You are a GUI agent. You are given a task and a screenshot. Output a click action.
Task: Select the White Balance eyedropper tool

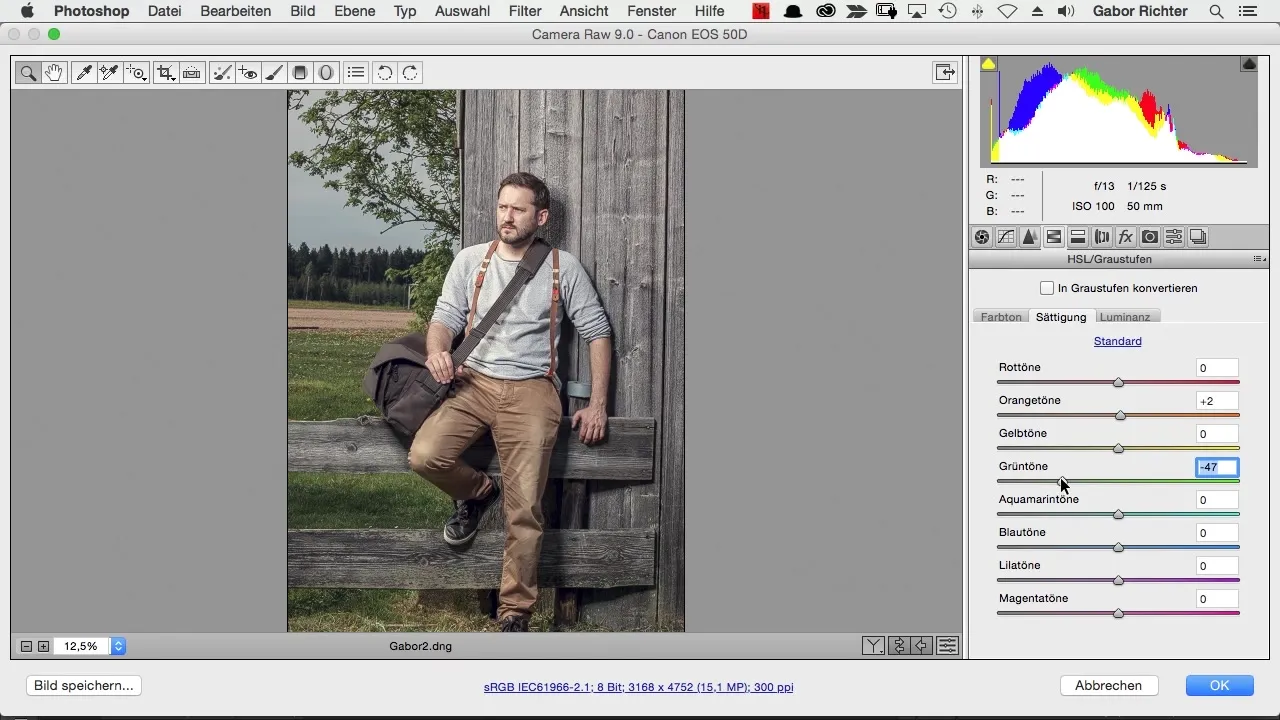(x=84, y=72)
